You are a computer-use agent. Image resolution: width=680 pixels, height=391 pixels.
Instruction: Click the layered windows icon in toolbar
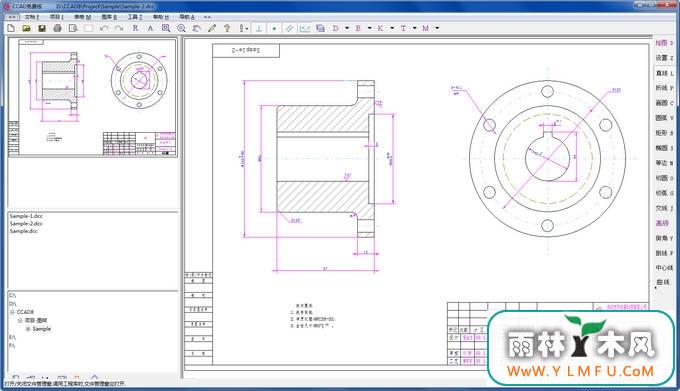[x=320, y=28]
